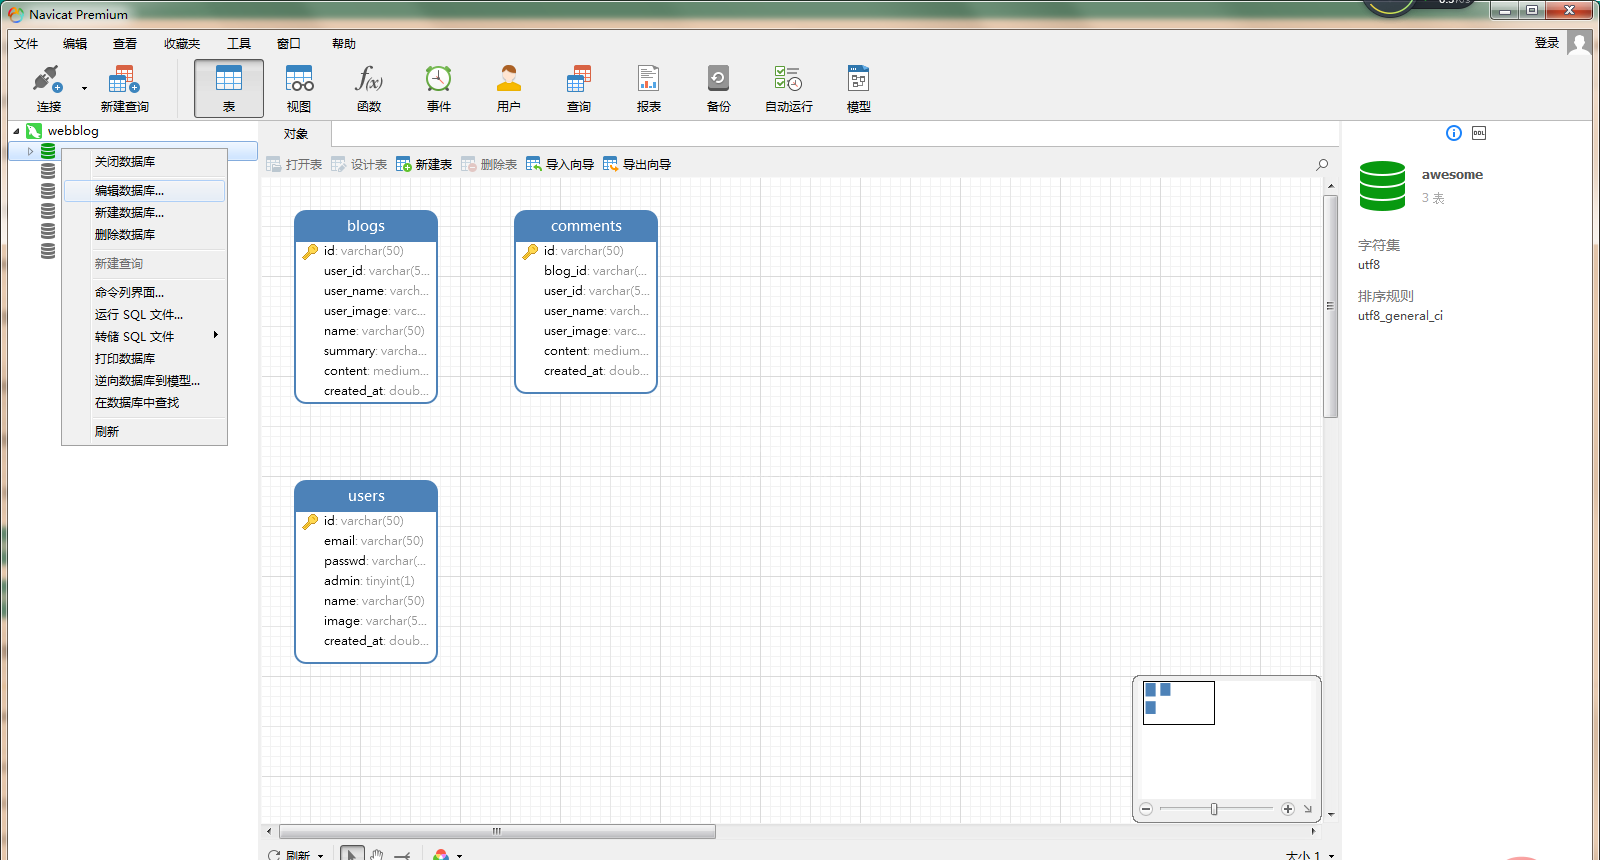Choose 运行 SQL 文件... from context menu
Screen dimensions: 1600x860
(144, 314)
